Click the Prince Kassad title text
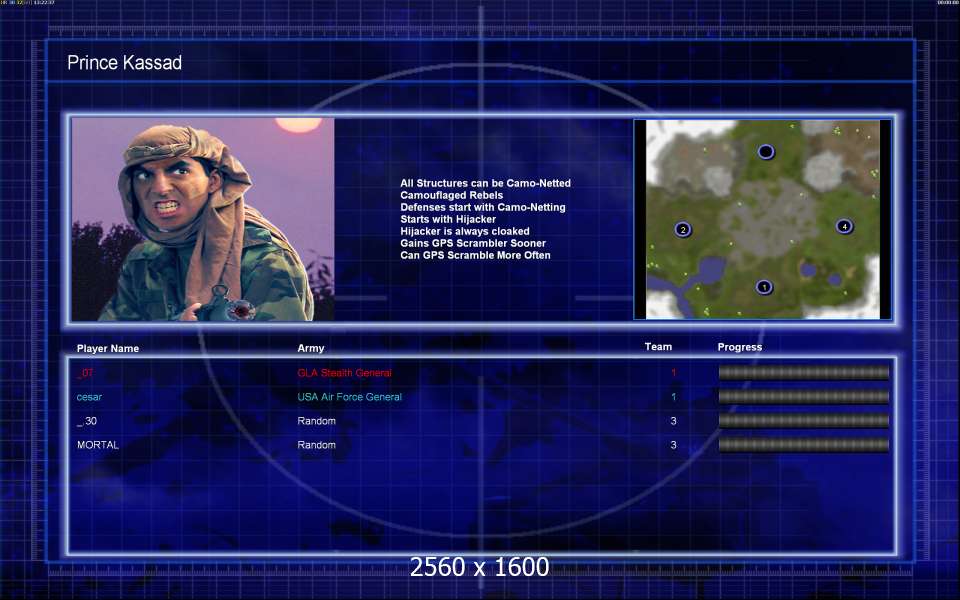 [124, 62]
